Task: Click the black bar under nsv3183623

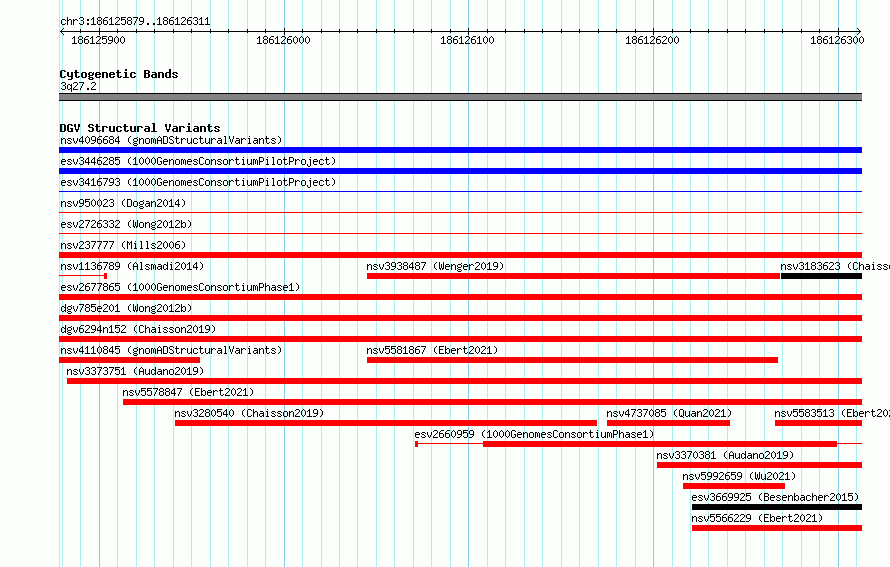Action: pos(821,276)
